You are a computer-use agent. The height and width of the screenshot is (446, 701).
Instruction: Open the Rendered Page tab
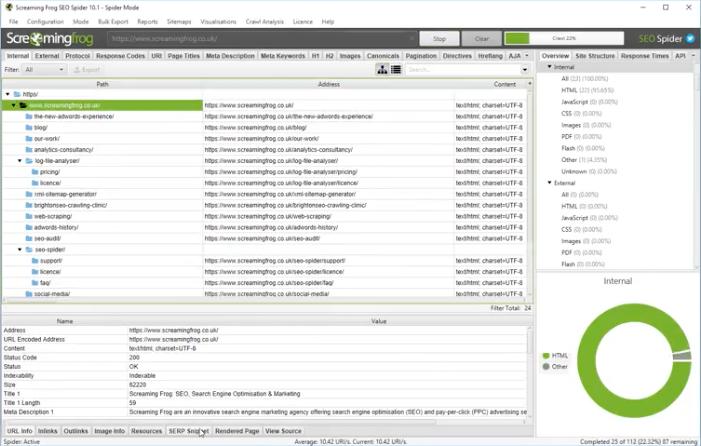[x=237, y=431]
